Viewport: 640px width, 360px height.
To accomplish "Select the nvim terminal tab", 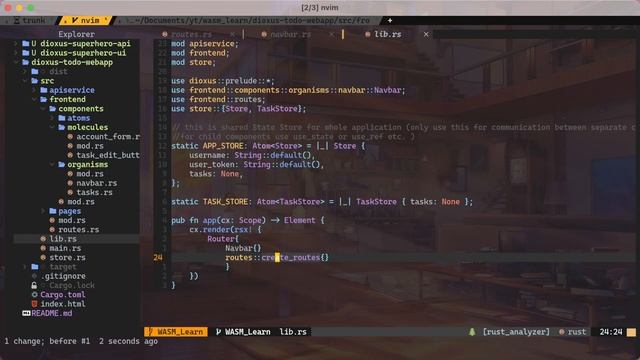I will [x=85, y=20].
